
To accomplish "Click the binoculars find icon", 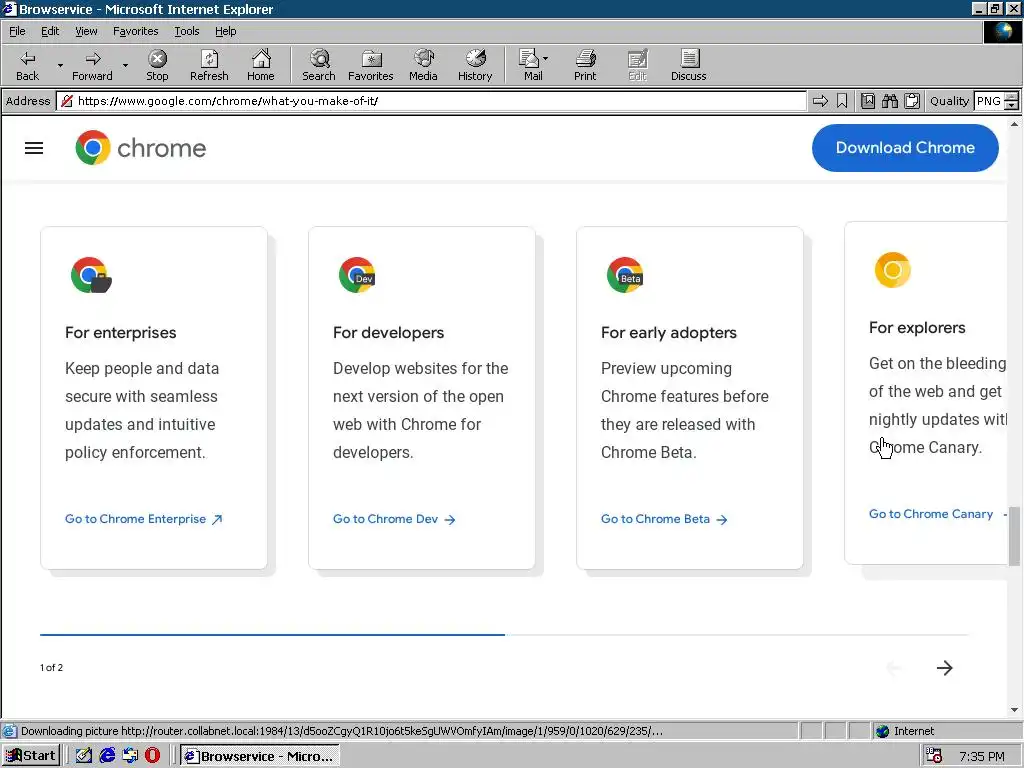I will [889, 101].
